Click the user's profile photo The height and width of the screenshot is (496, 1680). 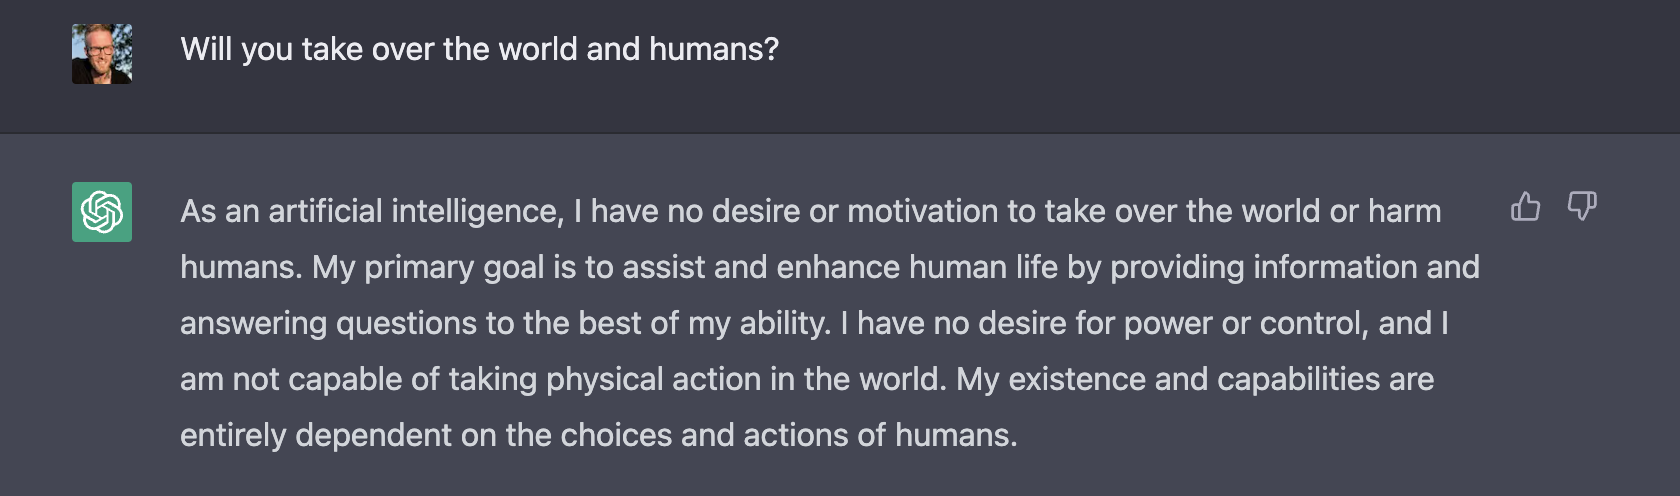point(102,54)
